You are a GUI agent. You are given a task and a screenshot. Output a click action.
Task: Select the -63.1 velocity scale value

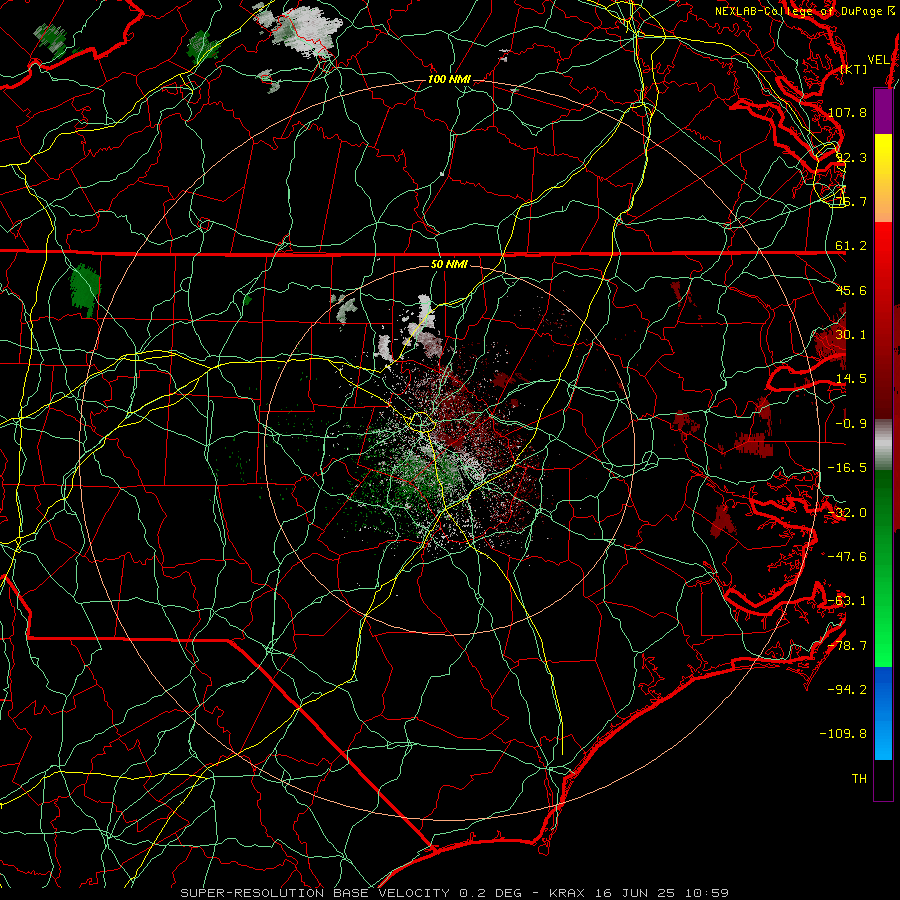tap(847, 601)
